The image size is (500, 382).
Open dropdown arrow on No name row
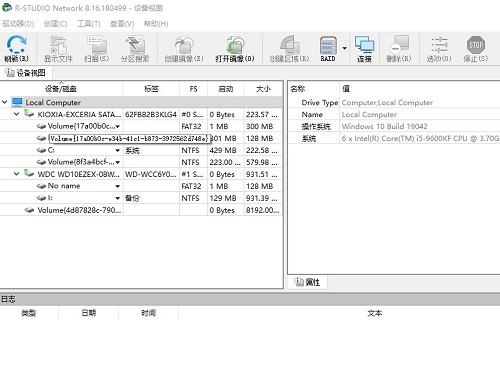pos(118,186)
